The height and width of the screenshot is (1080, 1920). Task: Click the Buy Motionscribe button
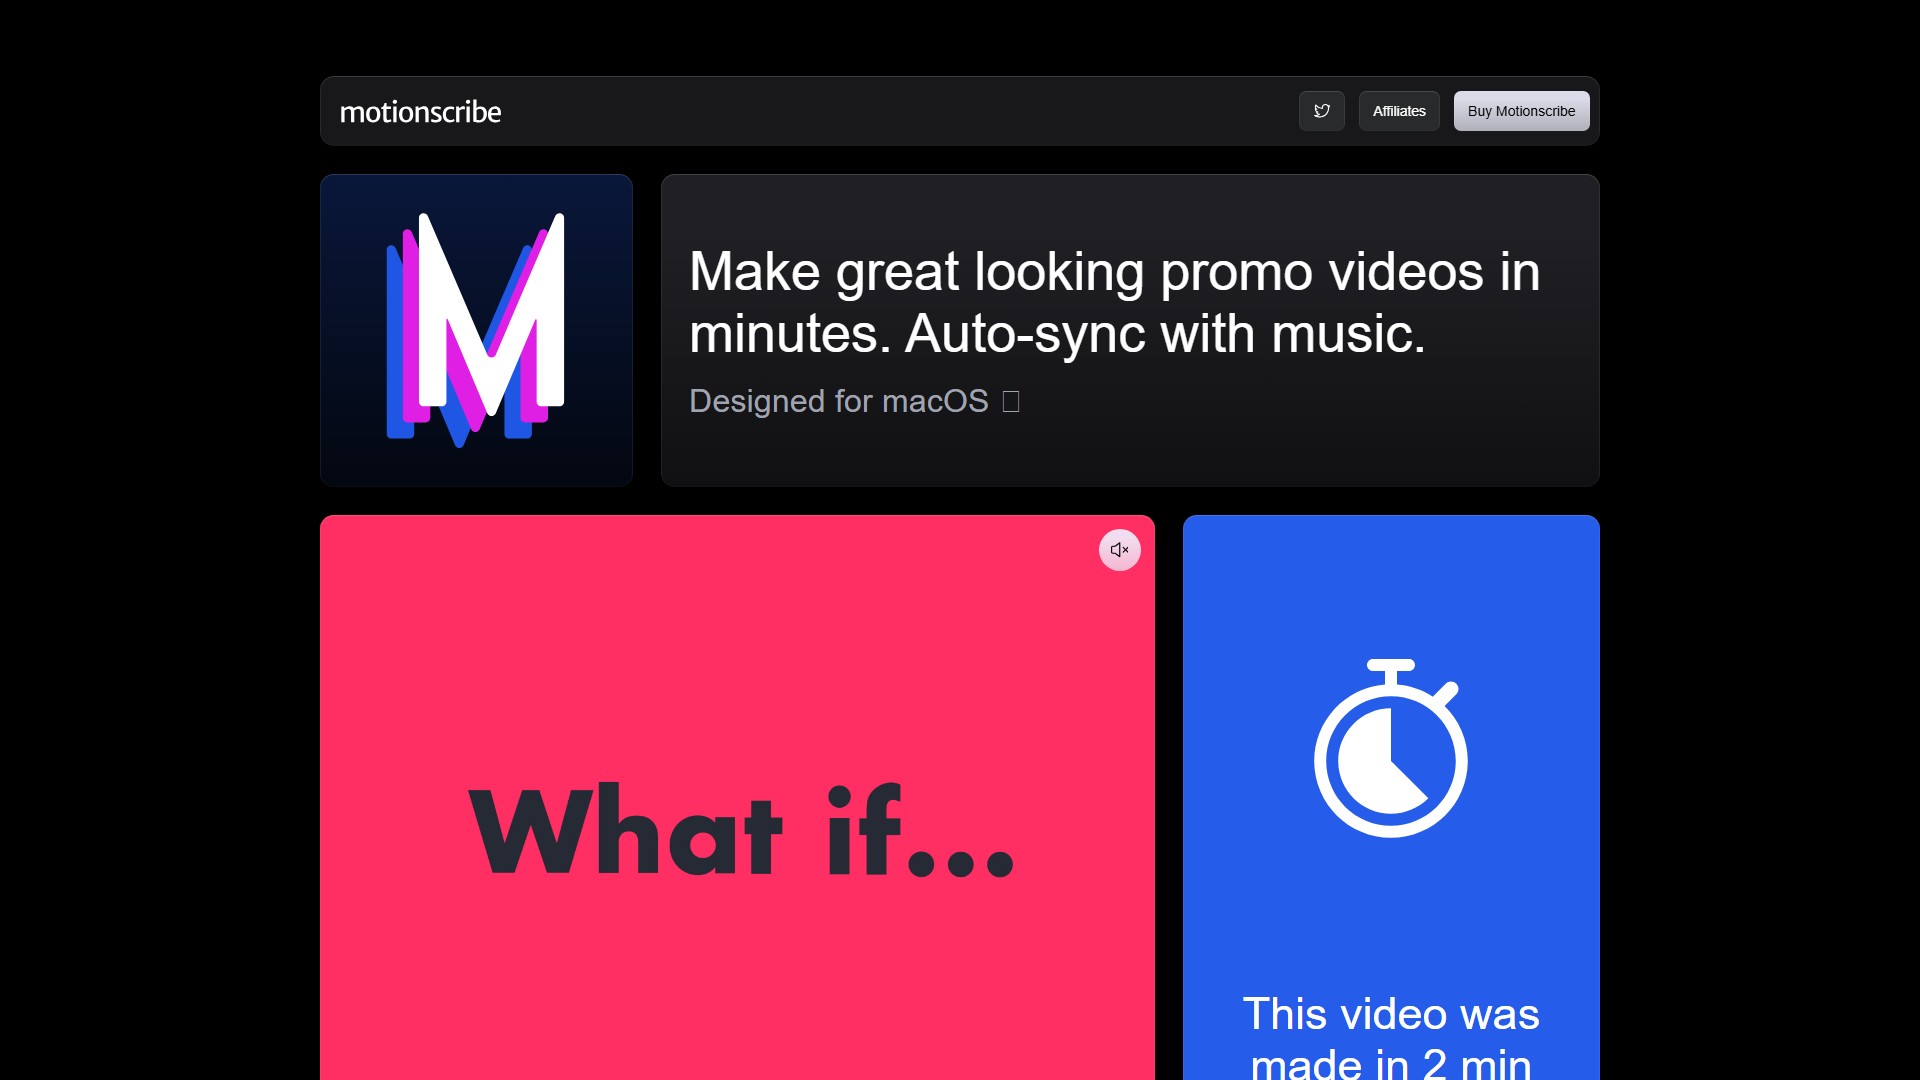(1521, 111)
